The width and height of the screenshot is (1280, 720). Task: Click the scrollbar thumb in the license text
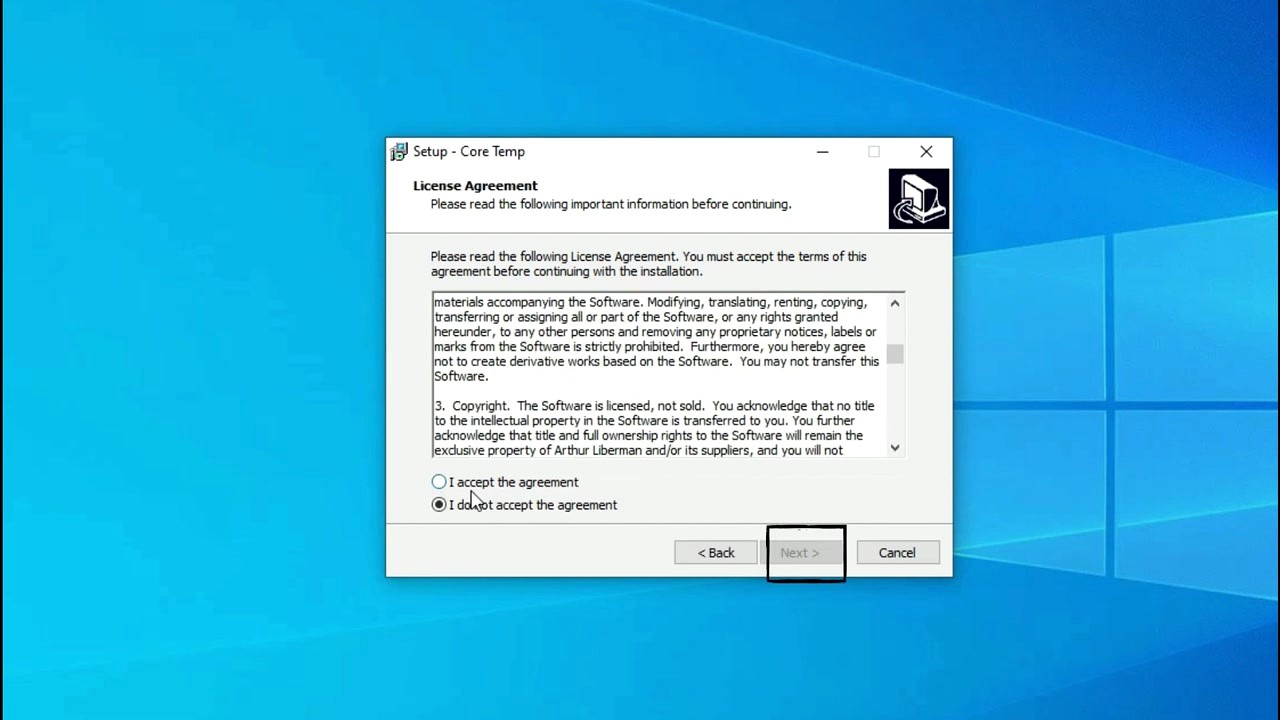pos(894,355)
